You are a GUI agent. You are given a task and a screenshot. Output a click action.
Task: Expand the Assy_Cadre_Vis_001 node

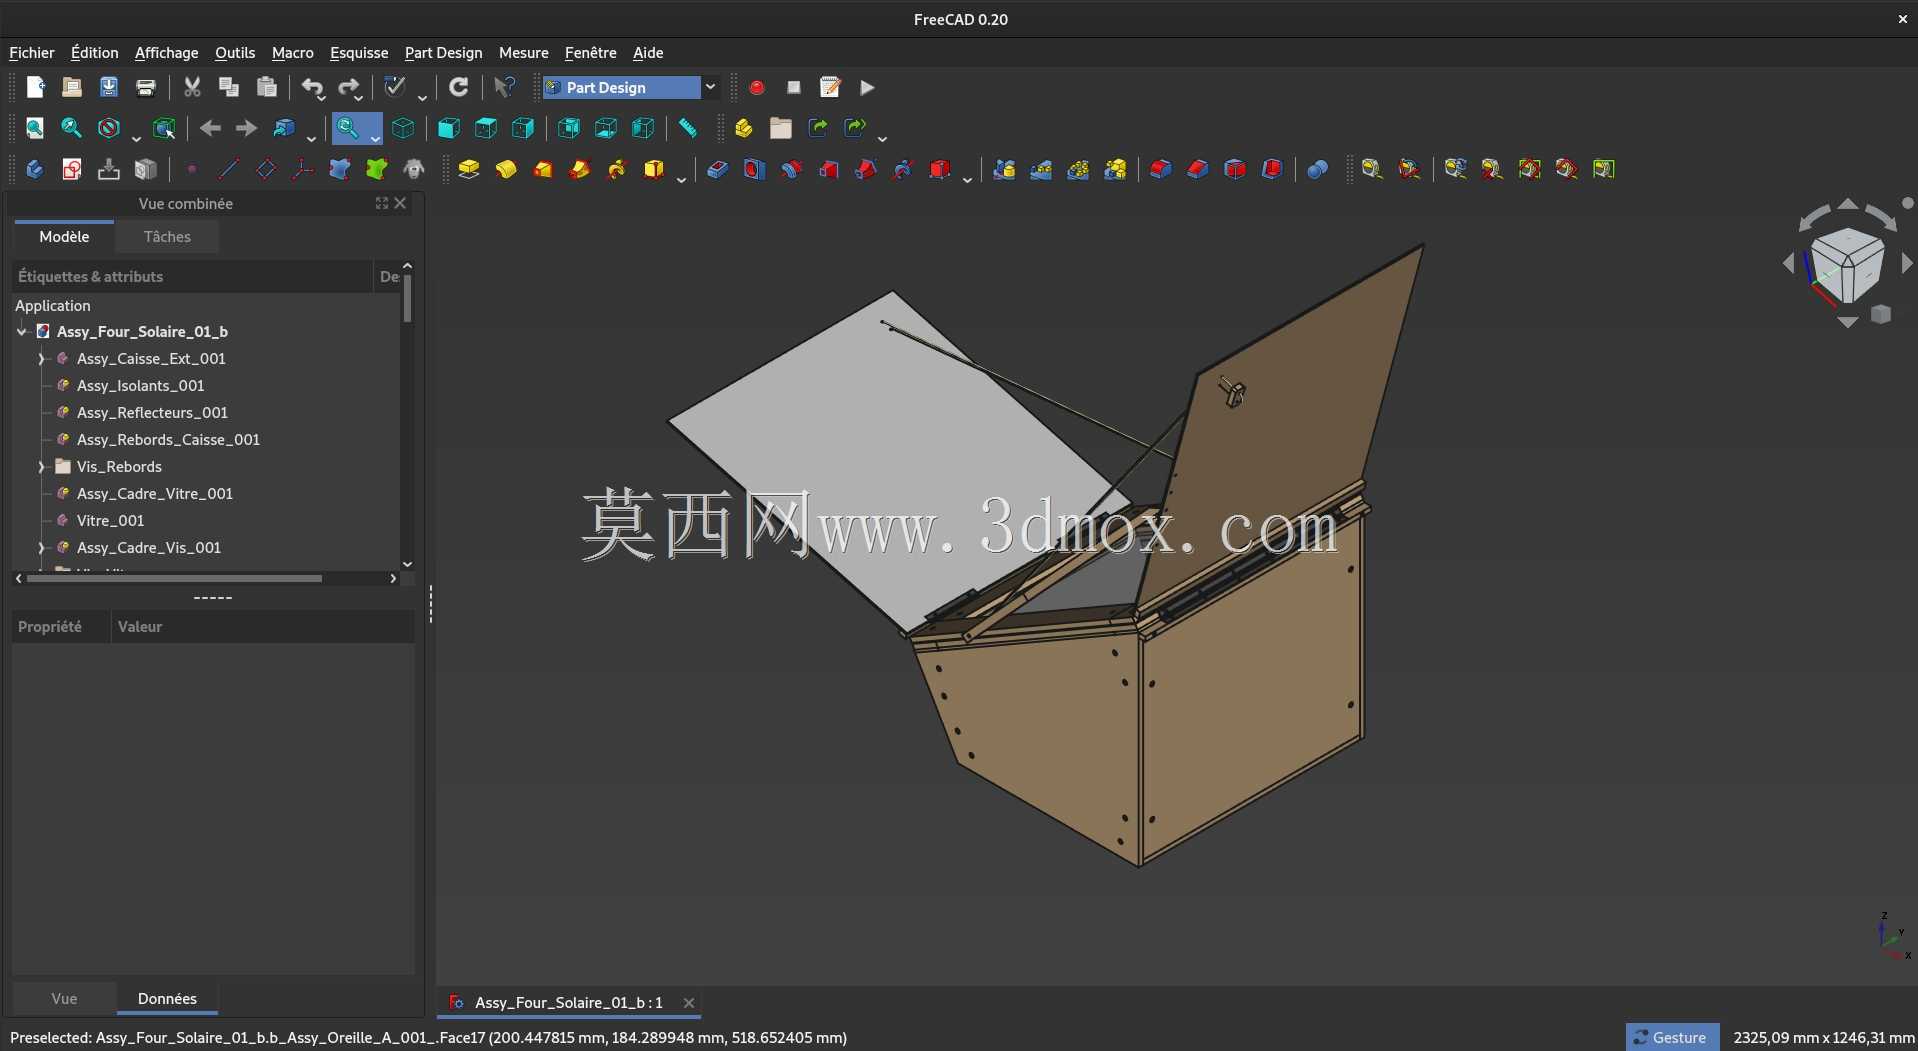[x=41, y=547]
